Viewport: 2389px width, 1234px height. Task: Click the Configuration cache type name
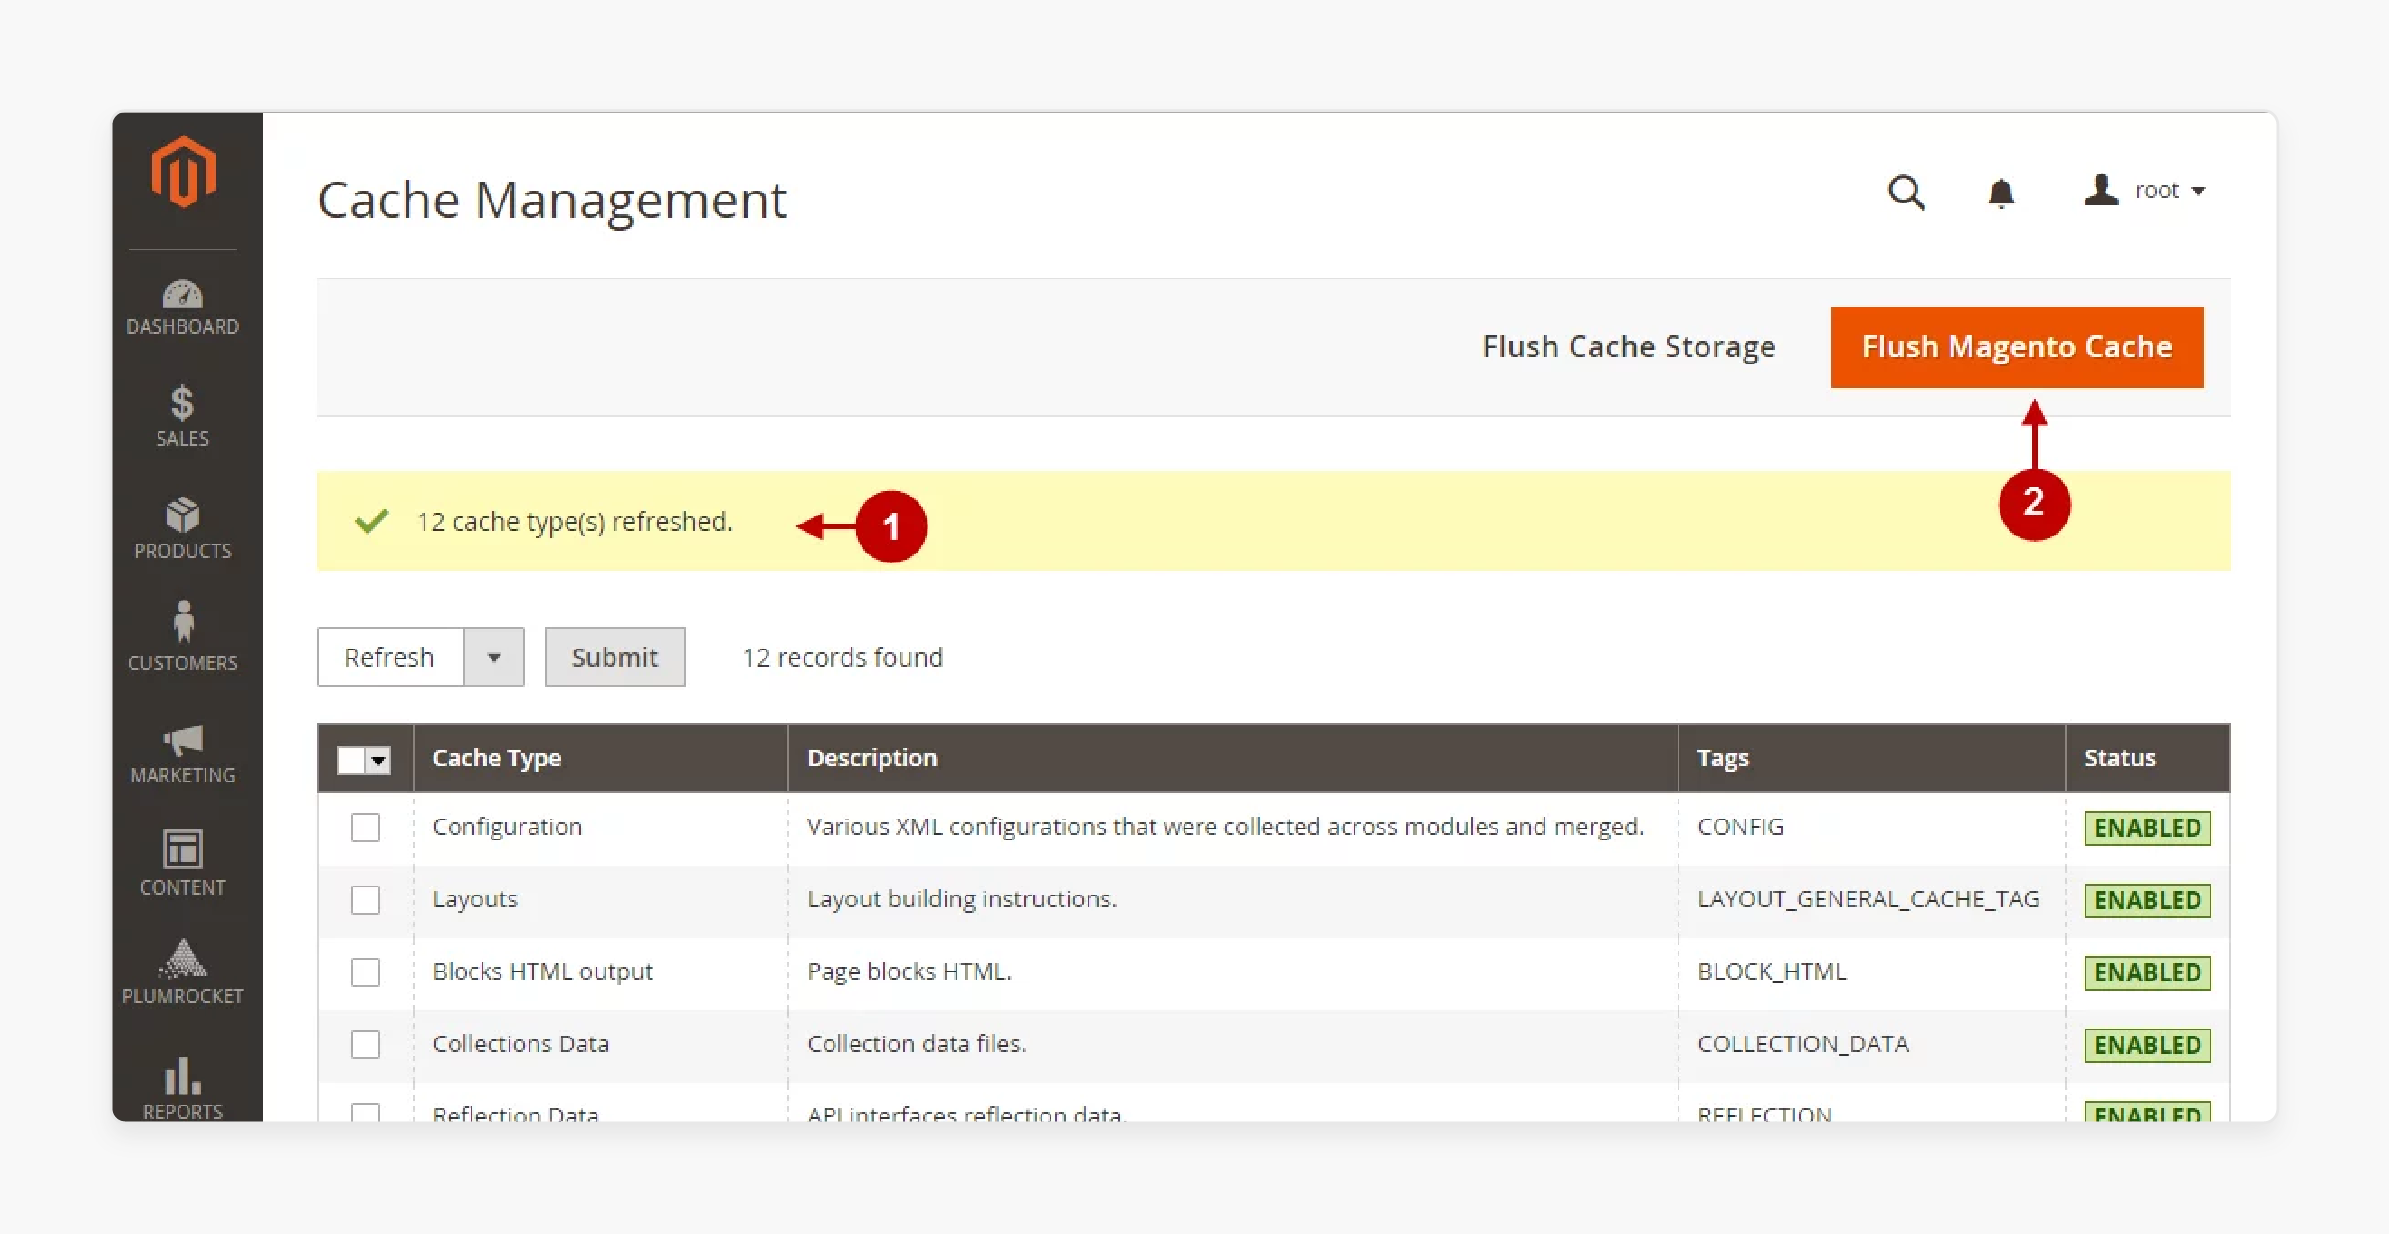pos(507,827)
